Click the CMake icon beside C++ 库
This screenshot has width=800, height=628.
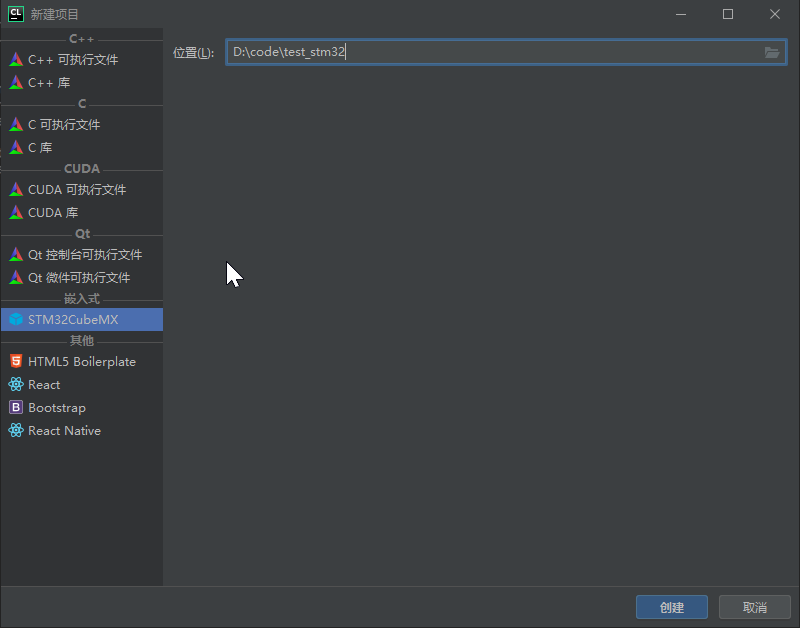pos(16,82)
